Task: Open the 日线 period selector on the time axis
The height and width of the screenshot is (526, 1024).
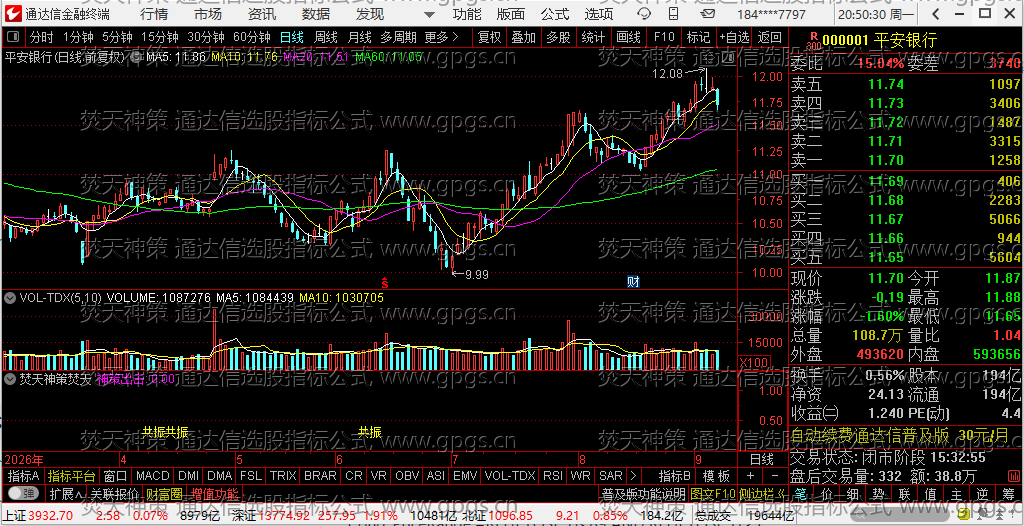Action: tap(761, 458)
